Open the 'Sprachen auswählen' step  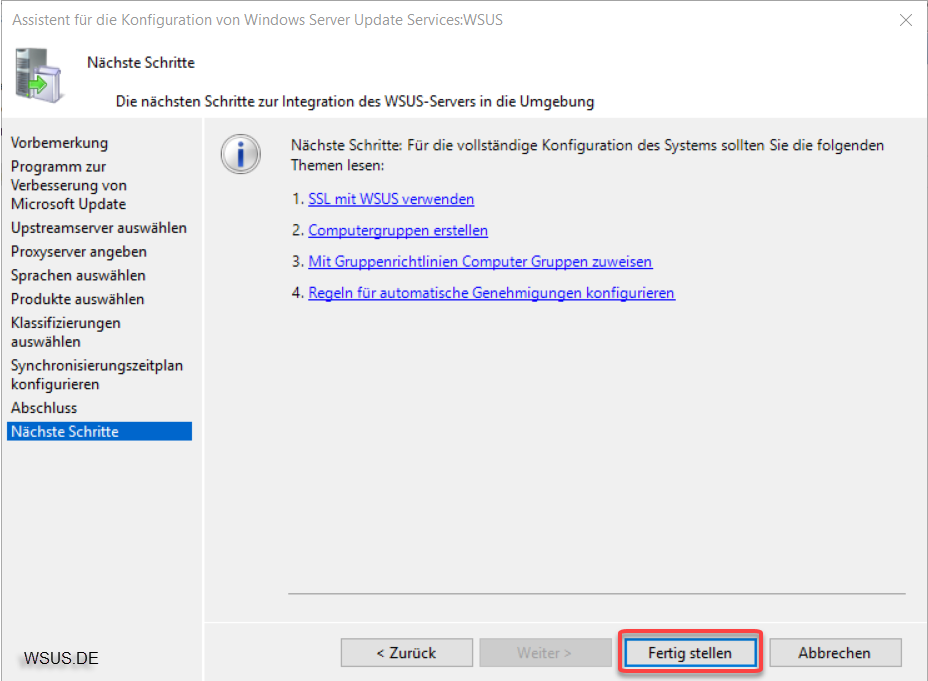[78, 276]
